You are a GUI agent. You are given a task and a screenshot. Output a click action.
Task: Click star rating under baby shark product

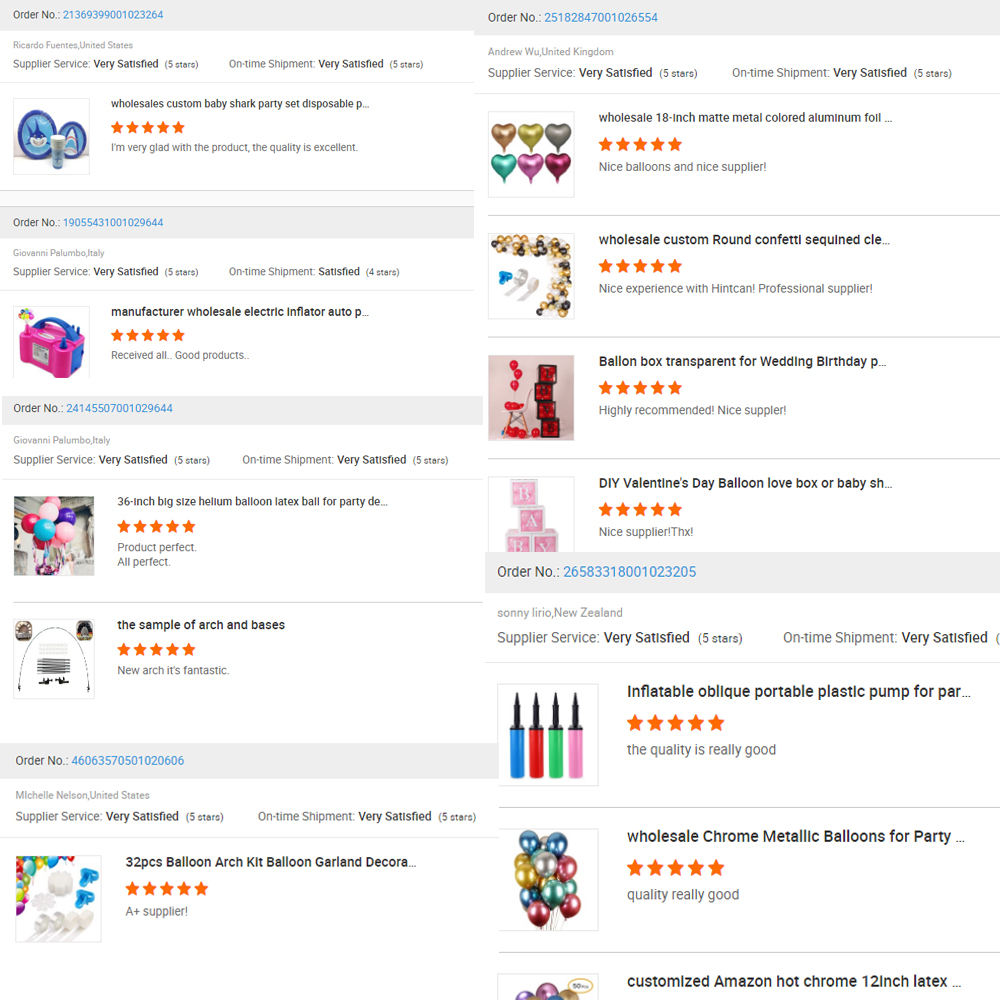coord(148,128)
